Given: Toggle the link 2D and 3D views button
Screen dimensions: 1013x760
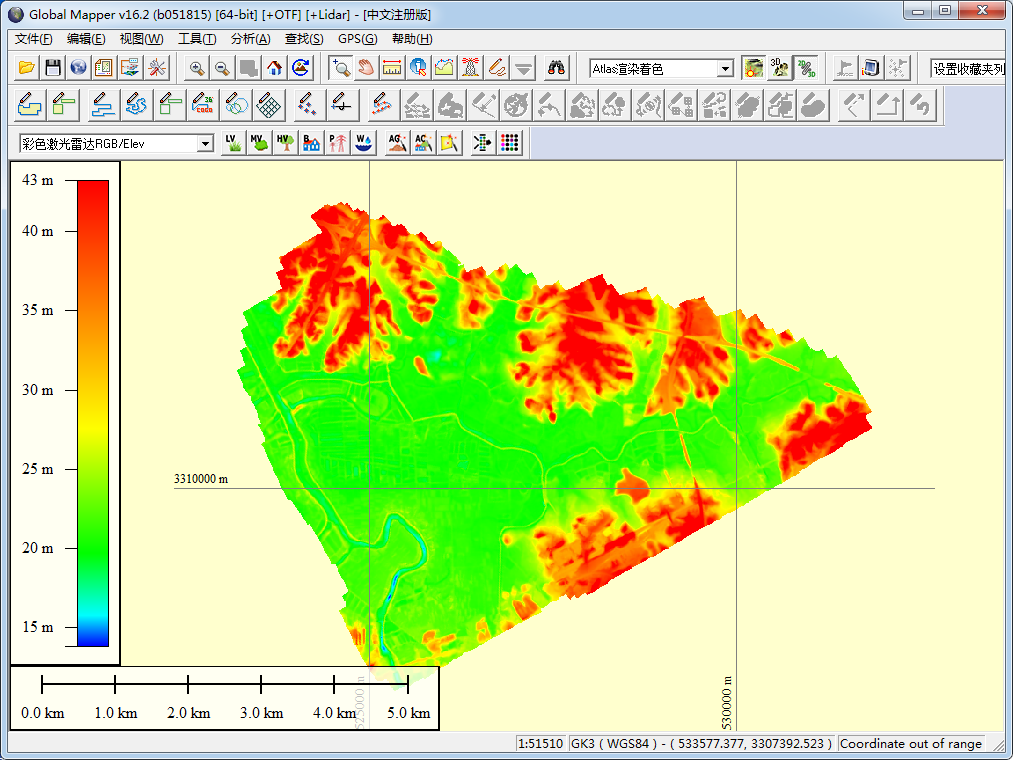Looking at the screenshot, I should tap(806, 67).
